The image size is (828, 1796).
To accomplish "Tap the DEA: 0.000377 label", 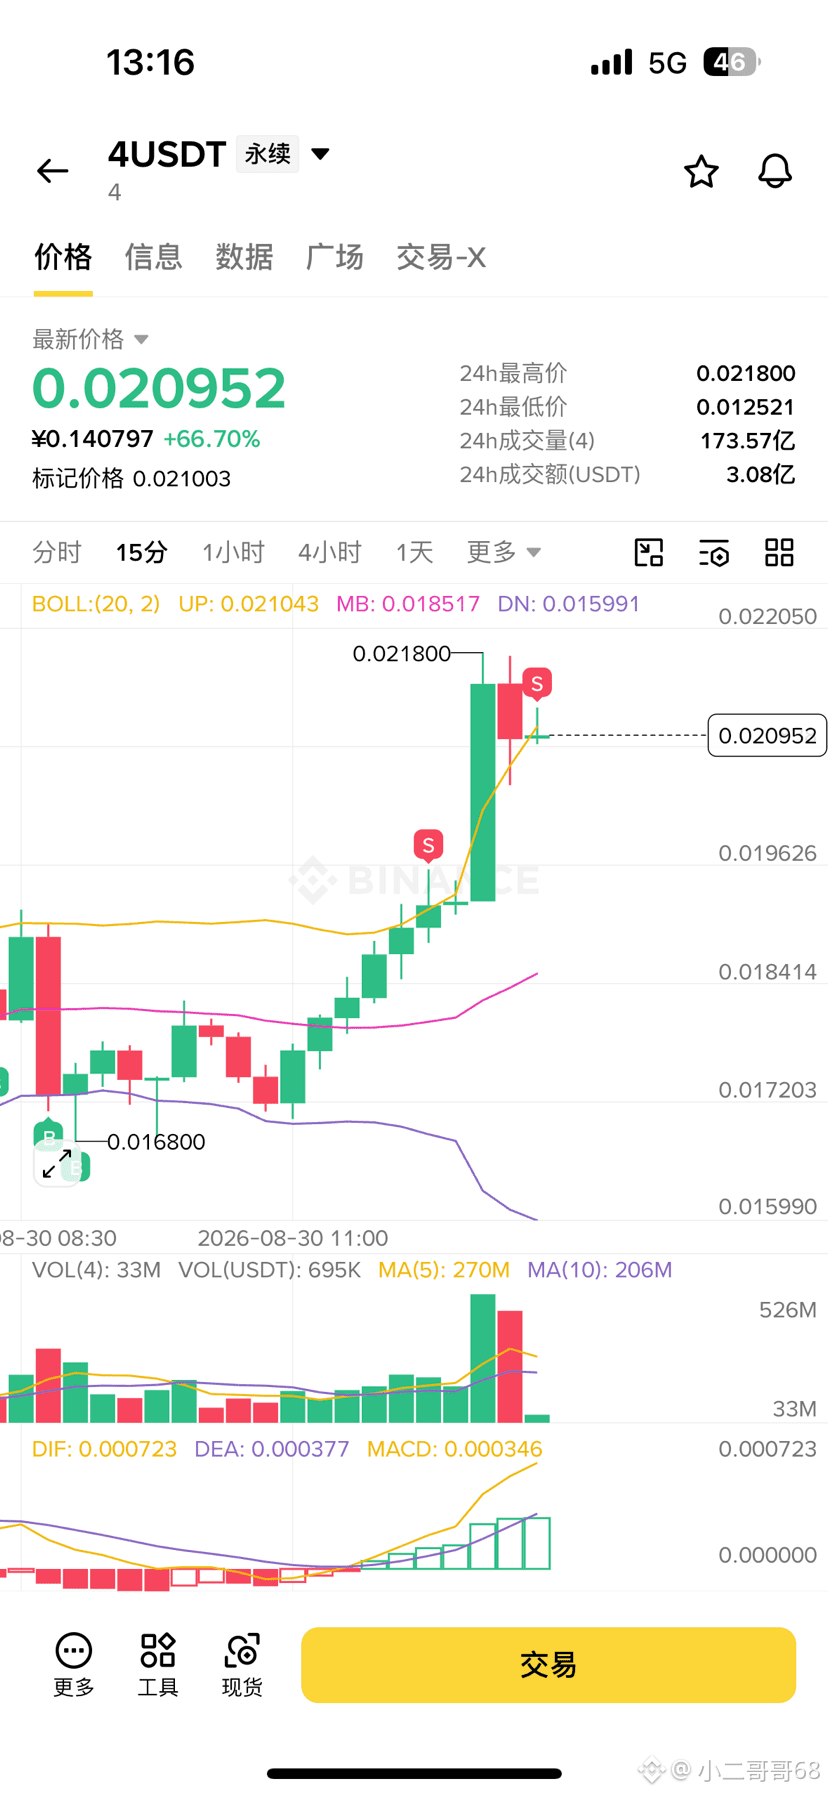I will (x=272, y=1449).
